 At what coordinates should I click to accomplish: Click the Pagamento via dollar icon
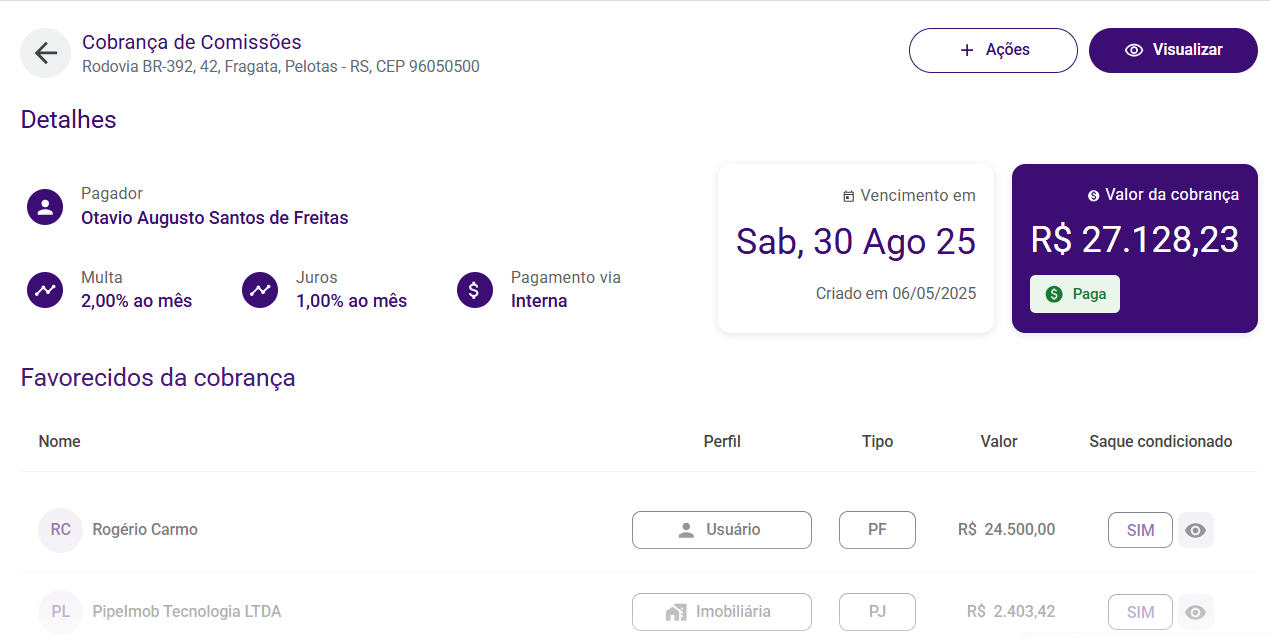click(x=474, y=290)
